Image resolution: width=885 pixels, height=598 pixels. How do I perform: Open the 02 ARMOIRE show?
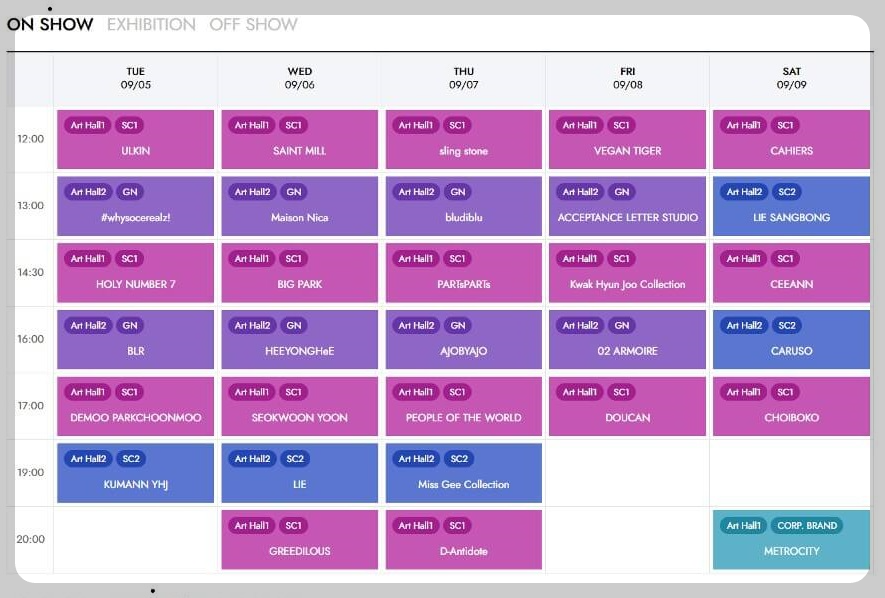click(x=628, y=340)
